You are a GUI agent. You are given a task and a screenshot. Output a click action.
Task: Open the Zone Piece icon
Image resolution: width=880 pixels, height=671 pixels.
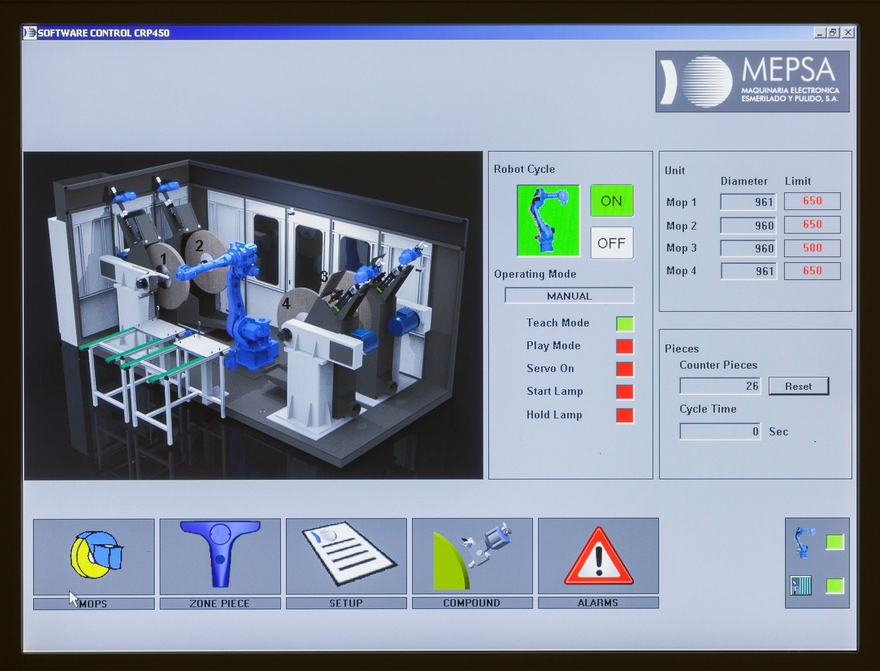point(220,556)
